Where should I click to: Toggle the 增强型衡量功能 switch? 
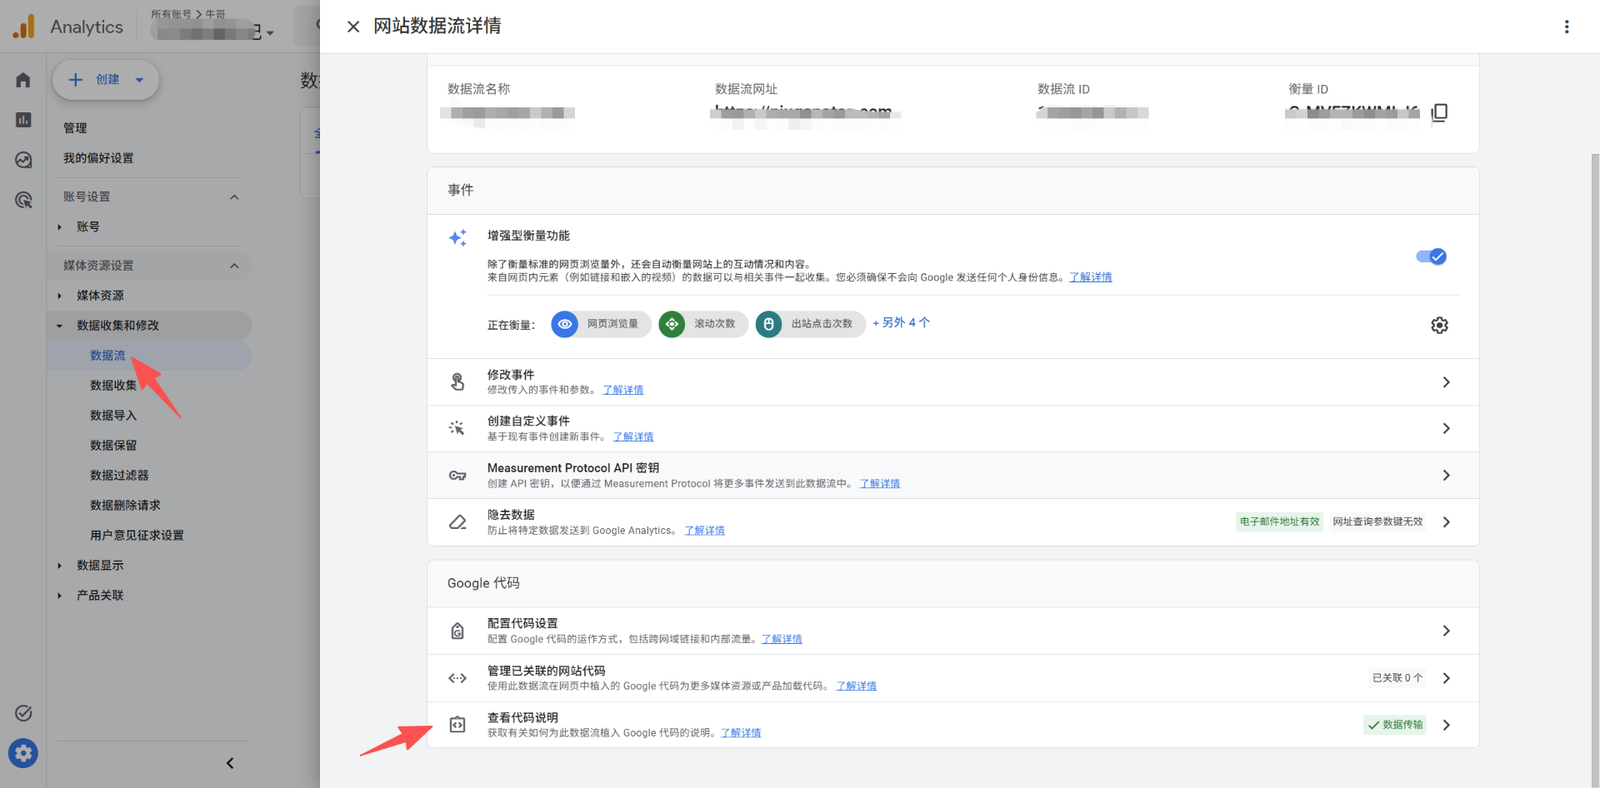coord(1431,257)
